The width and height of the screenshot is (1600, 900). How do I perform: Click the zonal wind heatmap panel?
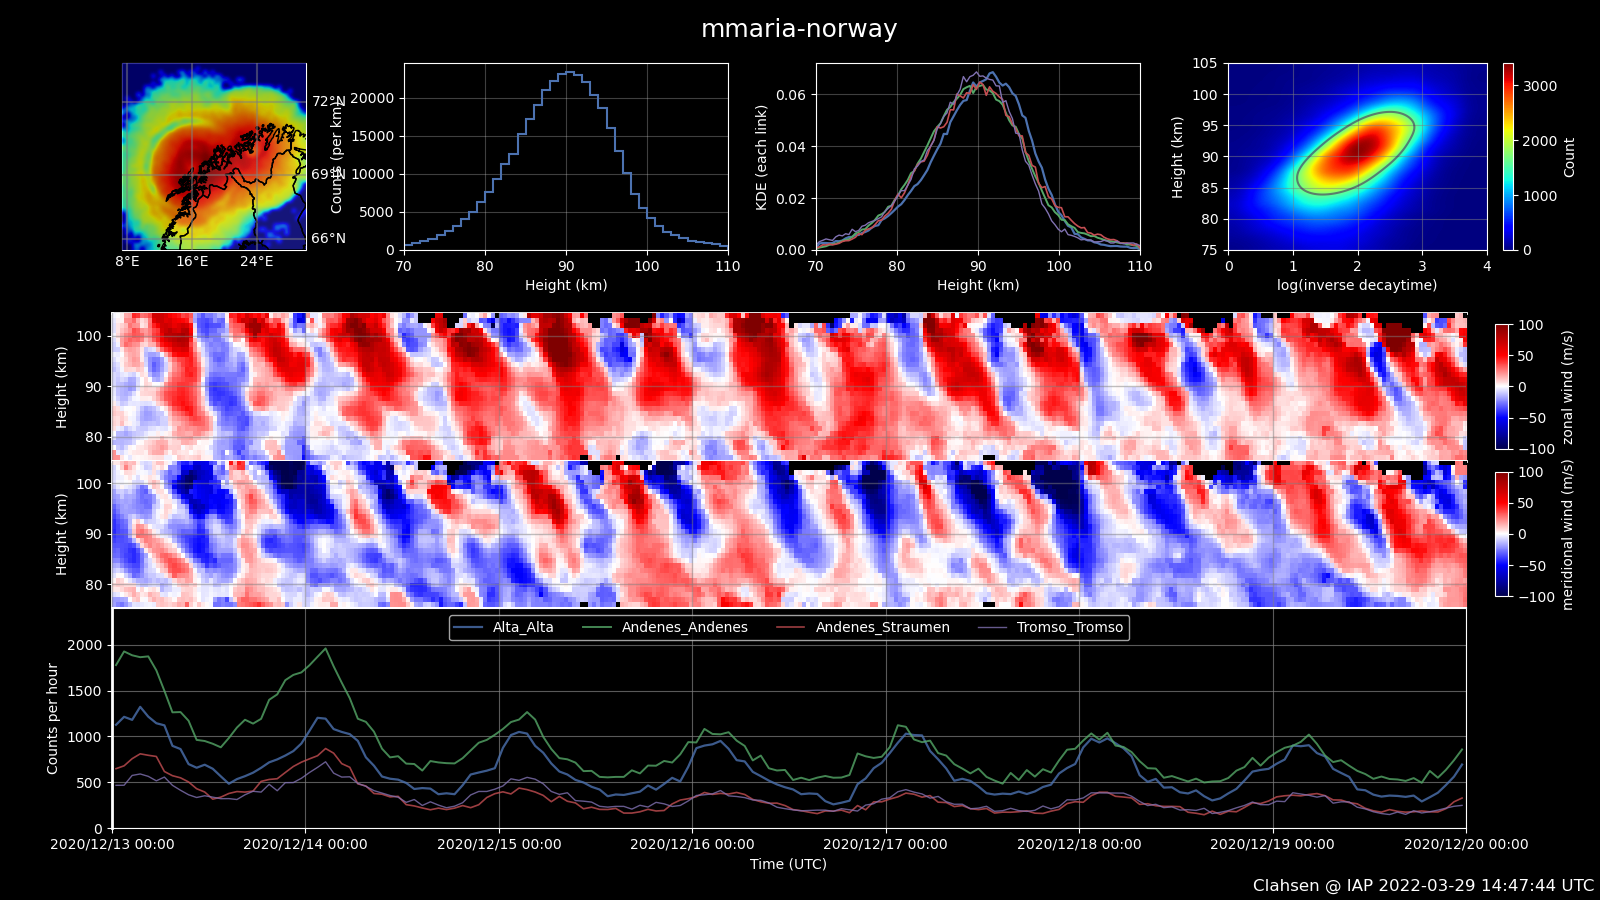pos(789,386)
